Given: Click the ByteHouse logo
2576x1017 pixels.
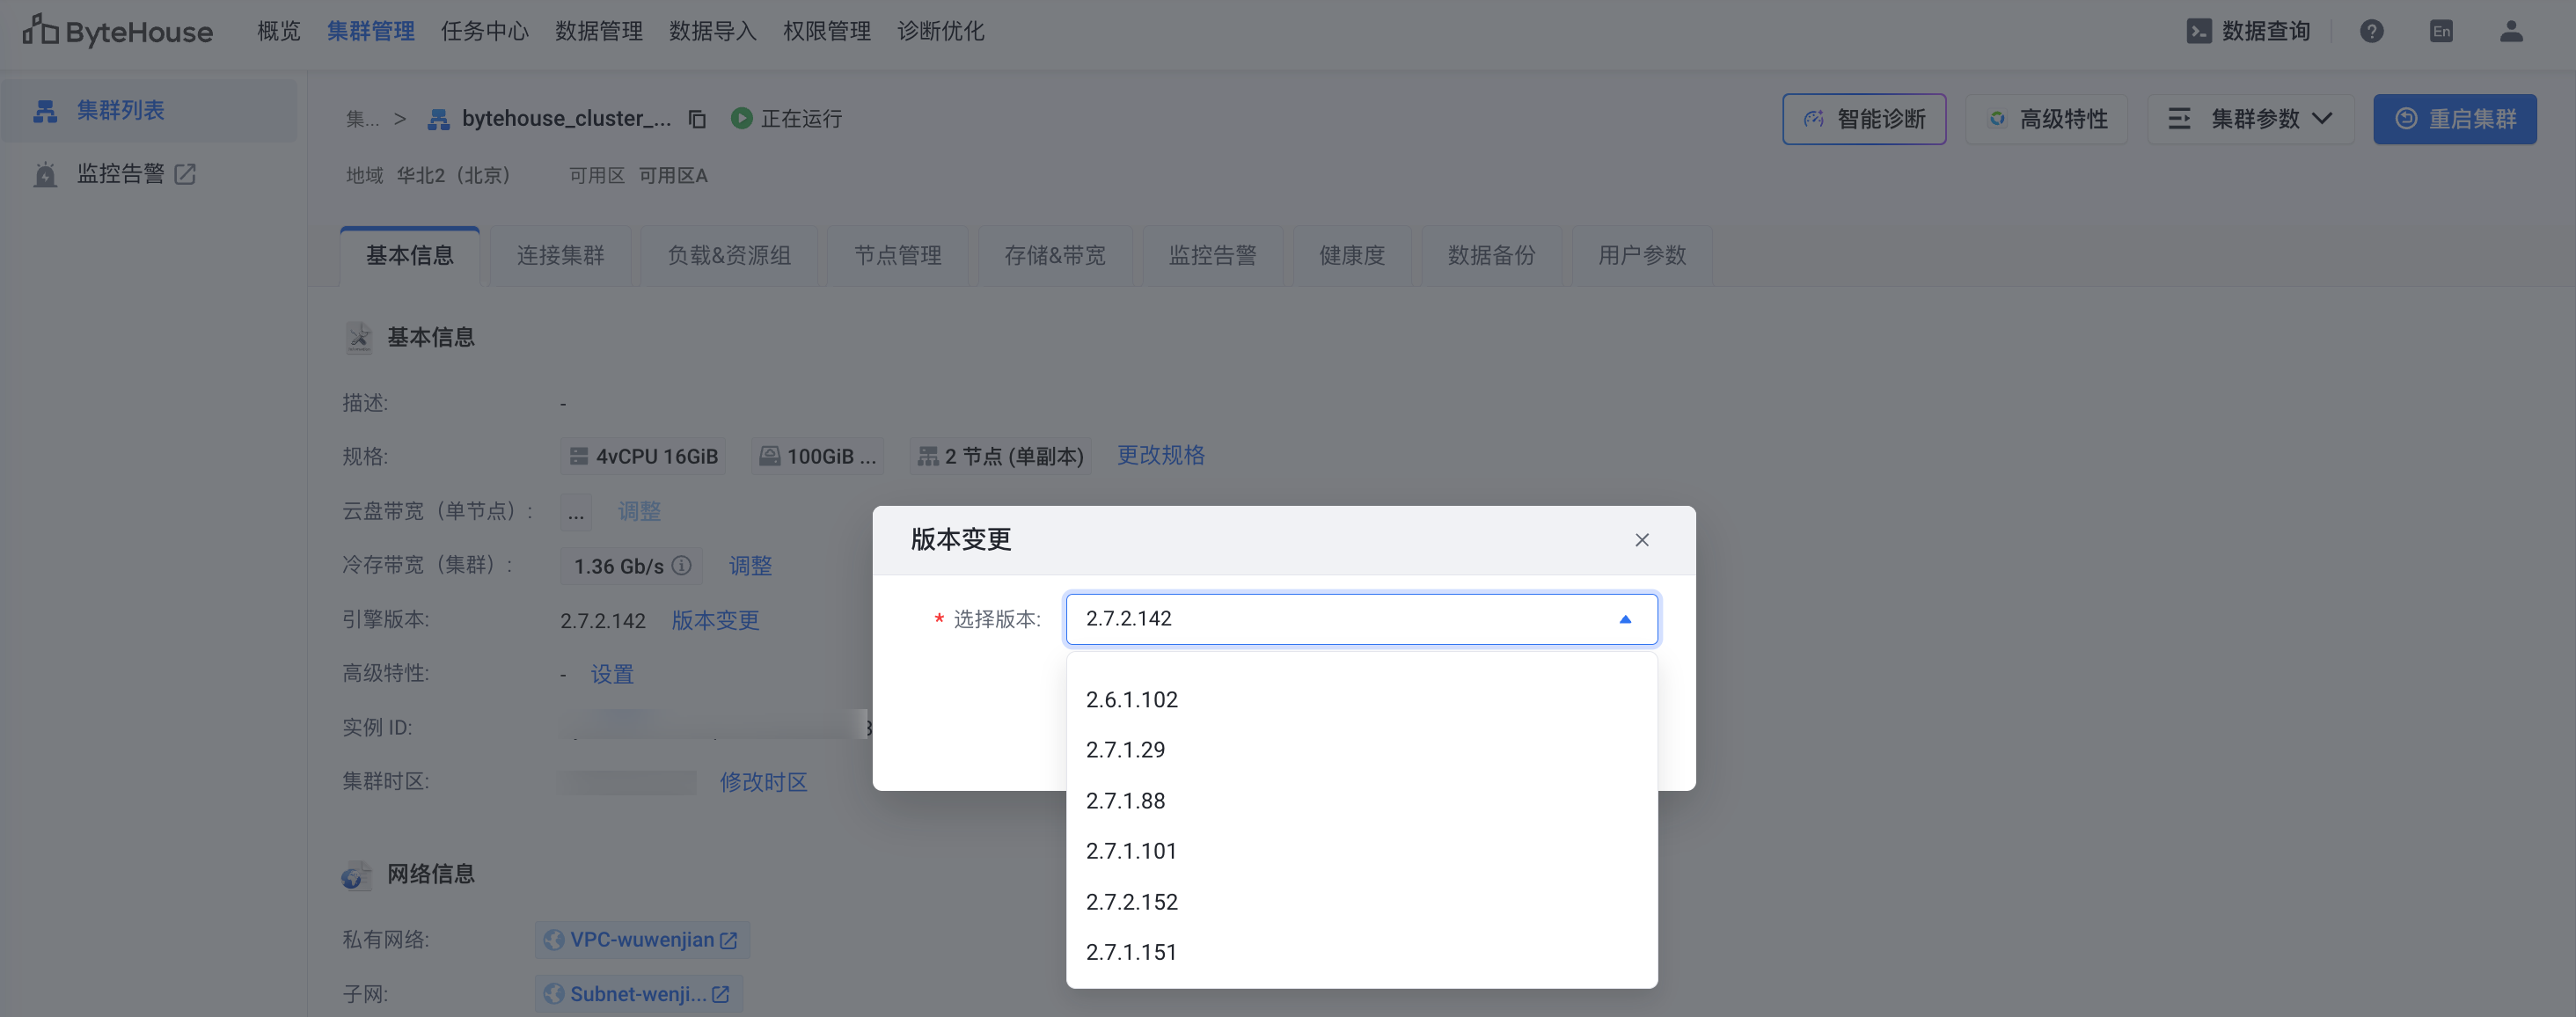Looking at the screenshot, I should coord(118,31).
